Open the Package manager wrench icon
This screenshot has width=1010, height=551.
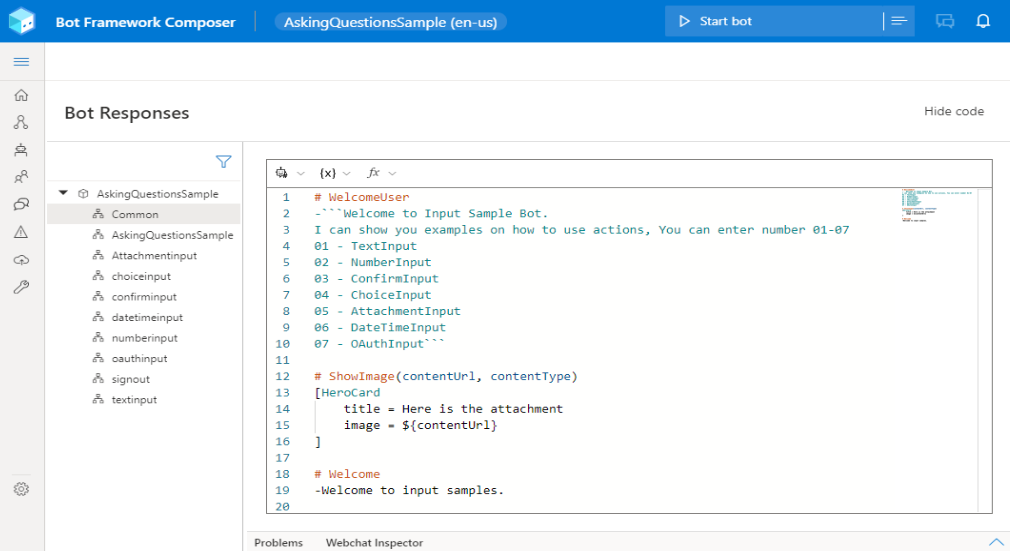pyautogui.click(x=21, y=287)
